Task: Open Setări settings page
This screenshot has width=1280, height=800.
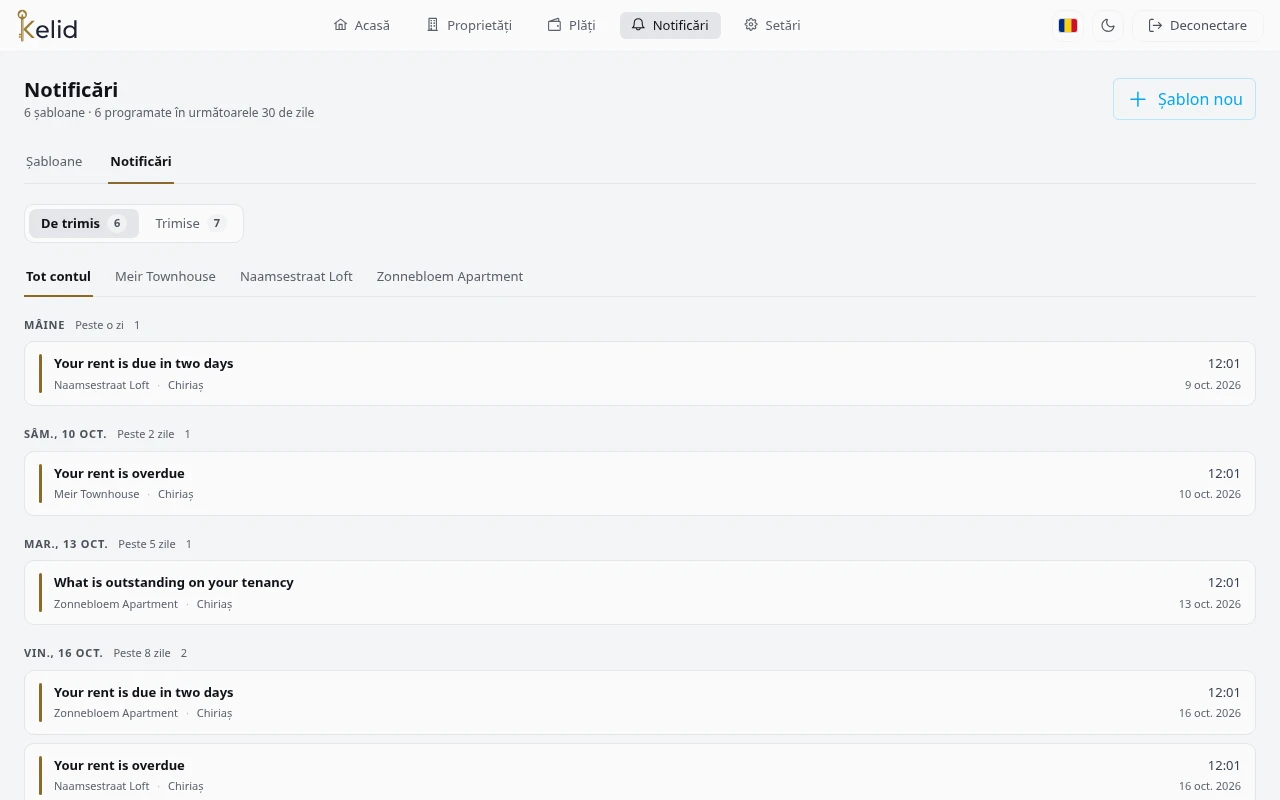Action: coord(772,25)
